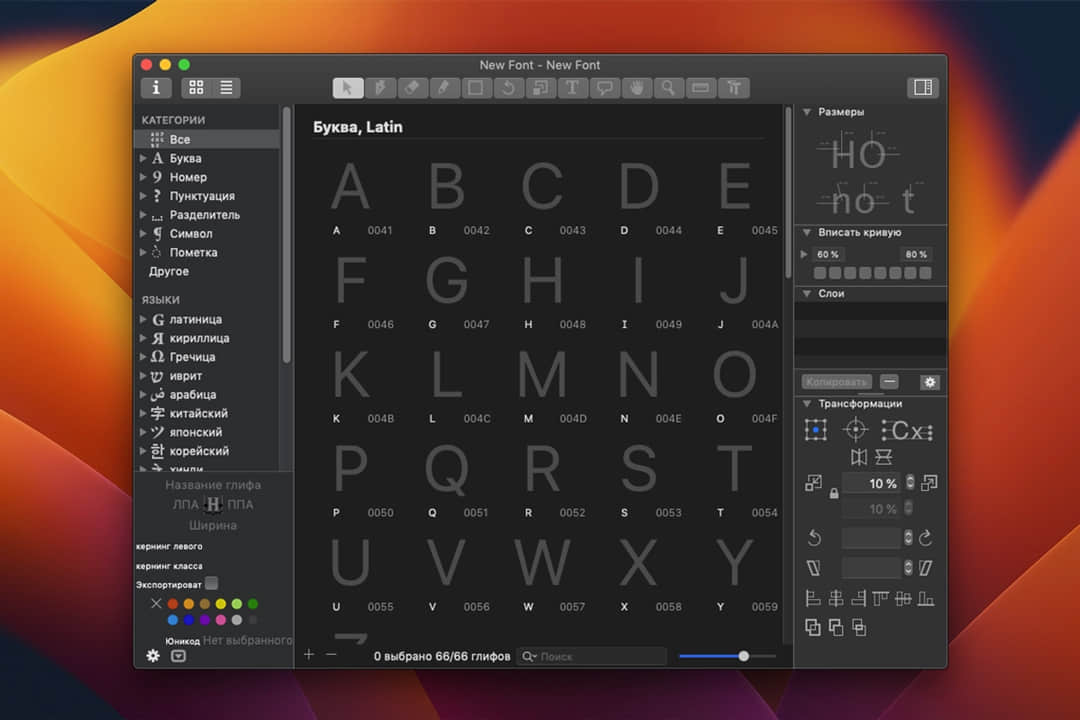Add a new glyph with plus button

[308, 655]
